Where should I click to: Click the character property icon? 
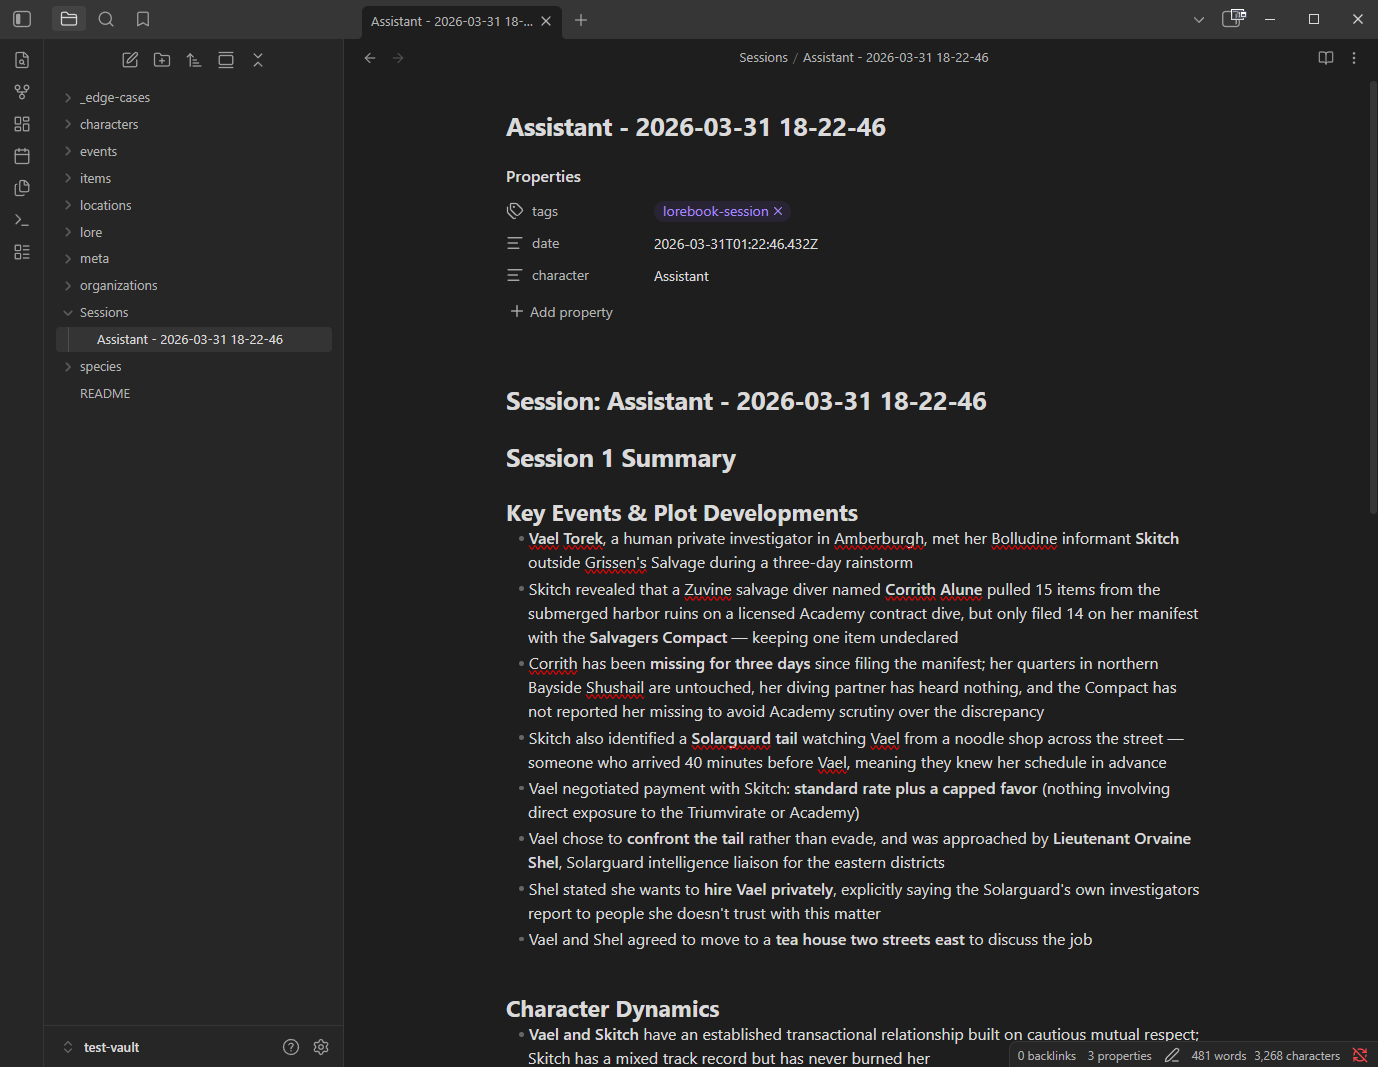[x=515, y=275]
